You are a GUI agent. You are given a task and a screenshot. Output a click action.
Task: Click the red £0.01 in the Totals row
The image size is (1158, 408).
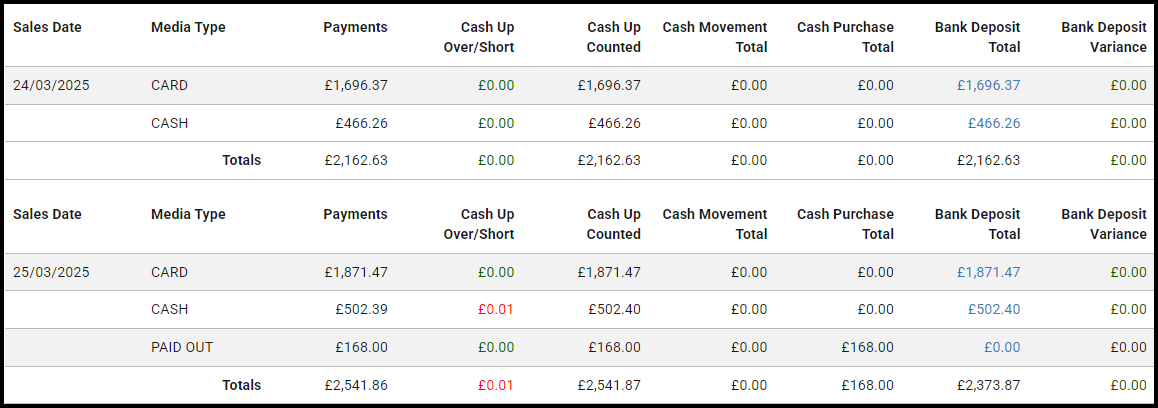click(x=496, y=385)
